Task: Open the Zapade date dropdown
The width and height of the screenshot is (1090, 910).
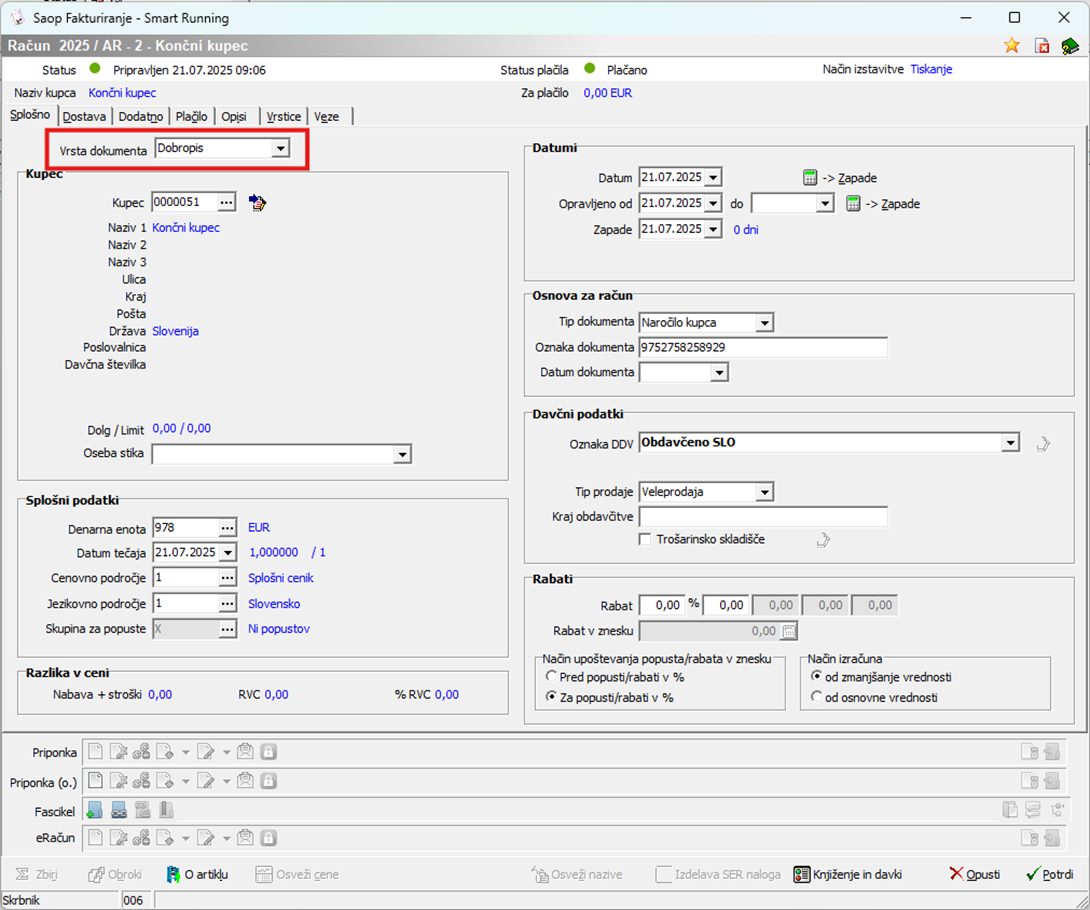Action: tap(713, 229)
